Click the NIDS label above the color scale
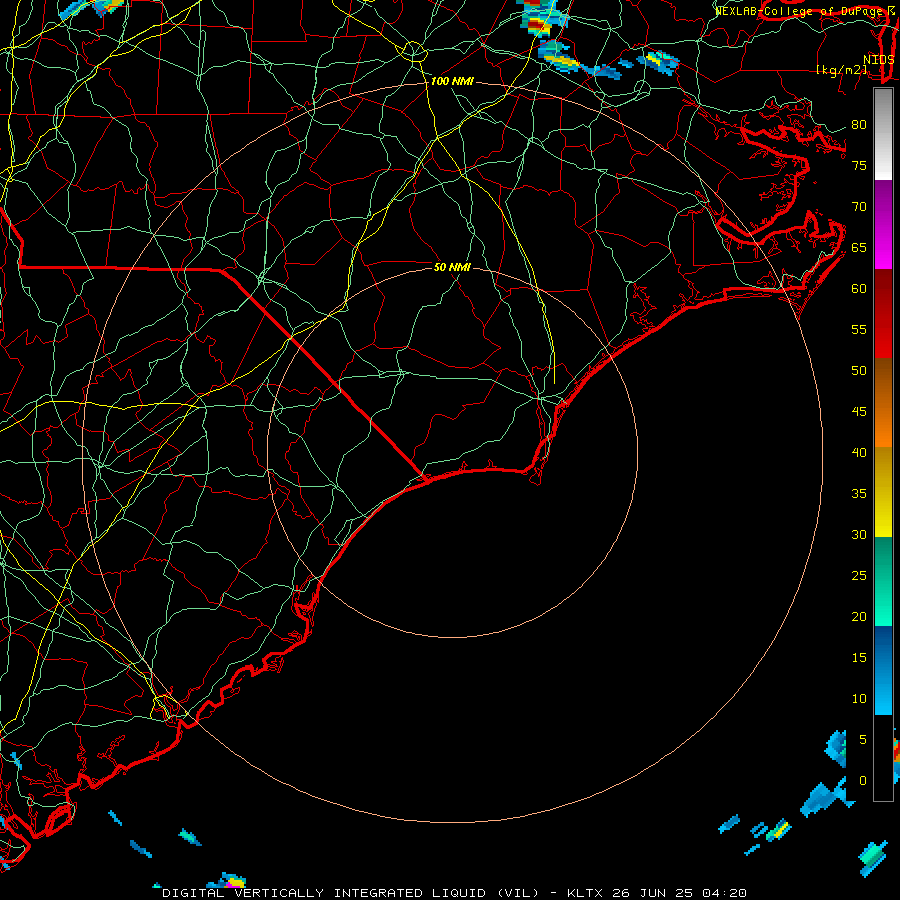The height and width of the screenshot is (900, 900). point(879,60)
